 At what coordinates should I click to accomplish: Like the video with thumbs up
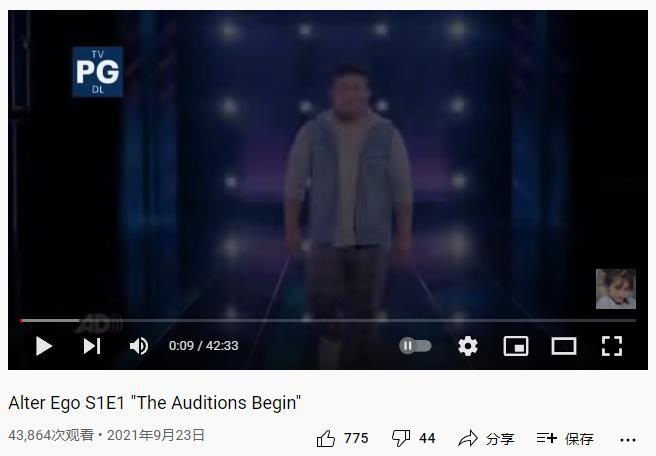[325, 438]
